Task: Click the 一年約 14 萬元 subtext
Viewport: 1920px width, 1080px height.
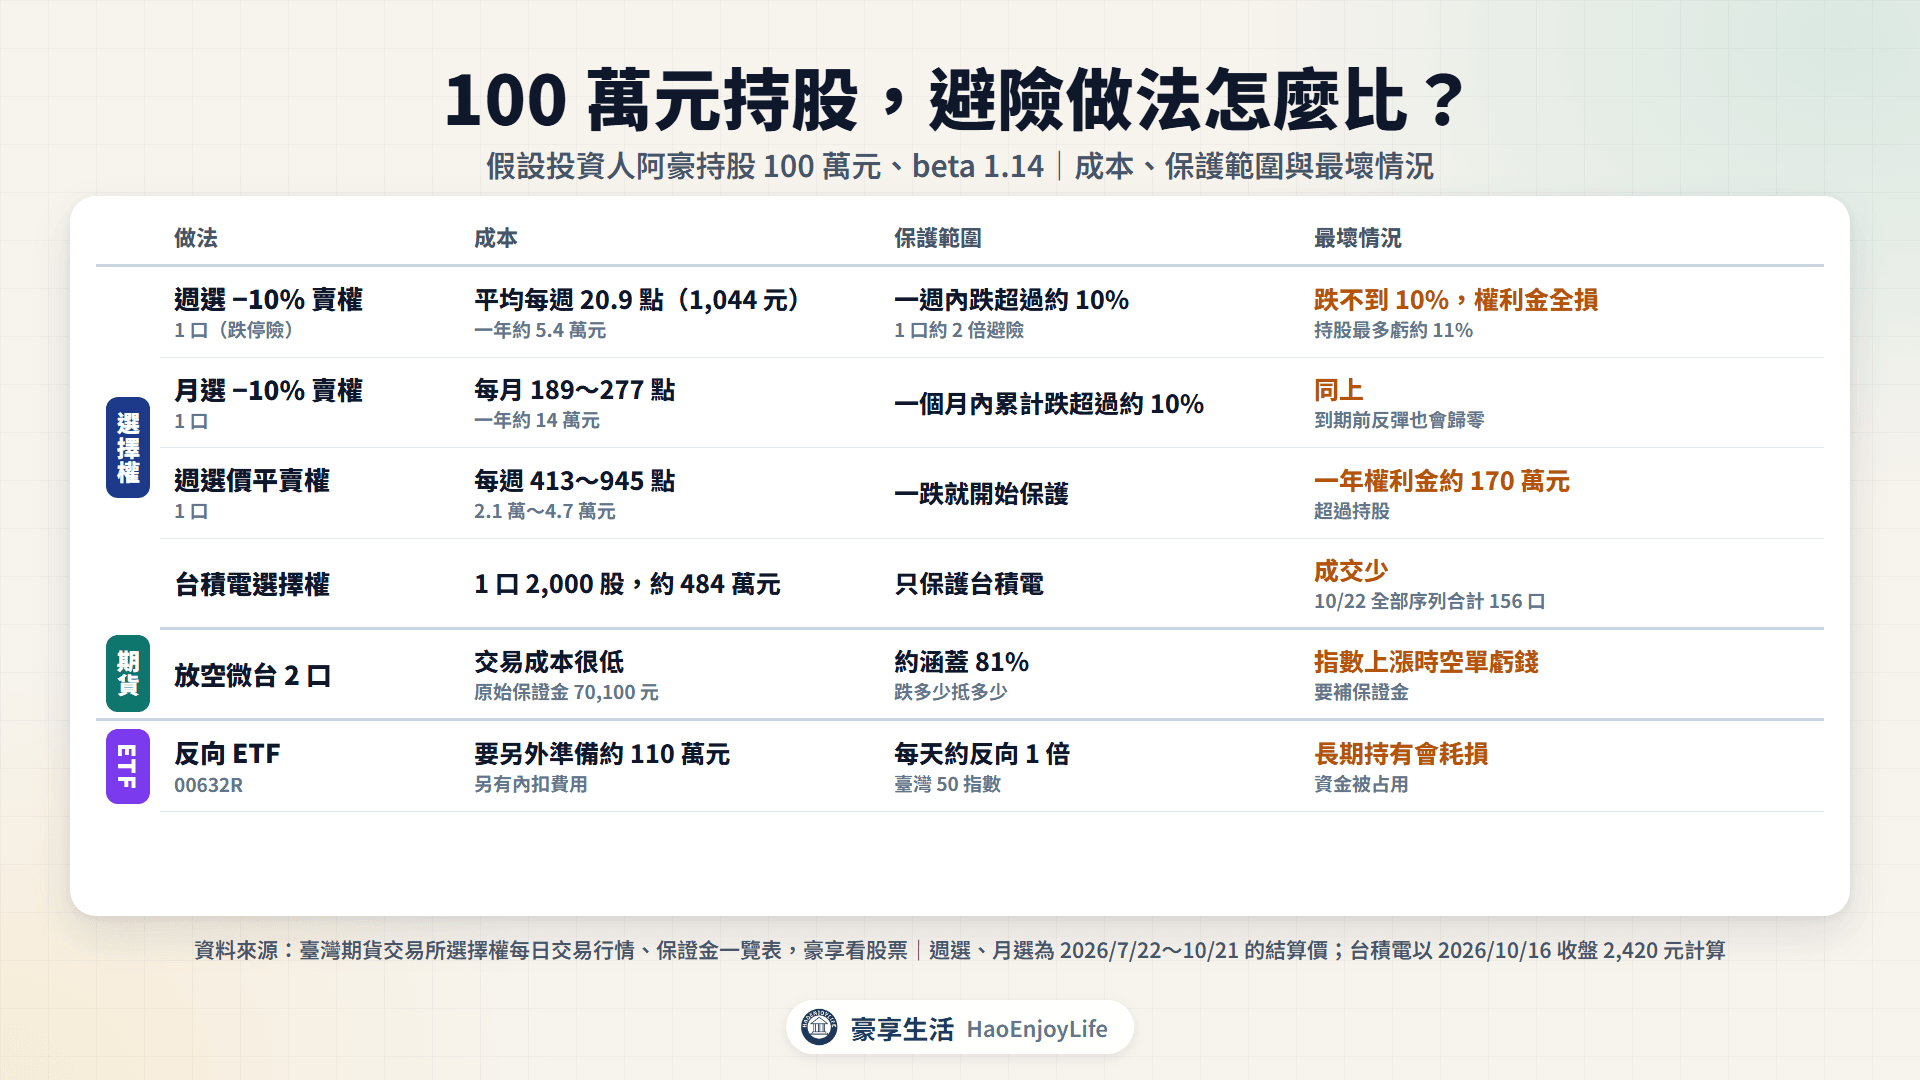Action: pos(537,421)
